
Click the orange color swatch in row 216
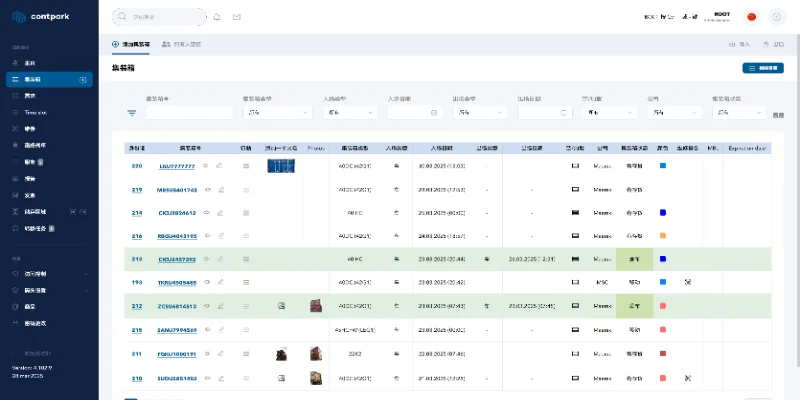[662, 236]
